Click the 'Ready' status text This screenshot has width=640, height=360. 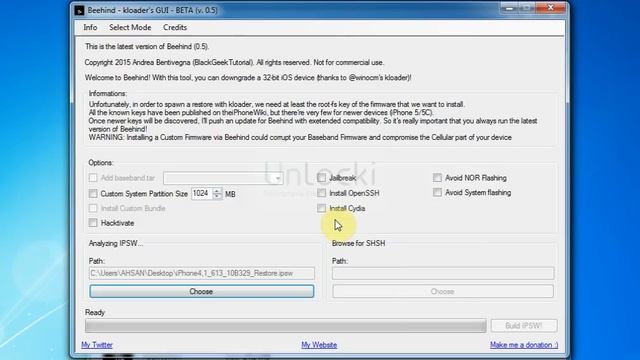(x=95, y=313)
